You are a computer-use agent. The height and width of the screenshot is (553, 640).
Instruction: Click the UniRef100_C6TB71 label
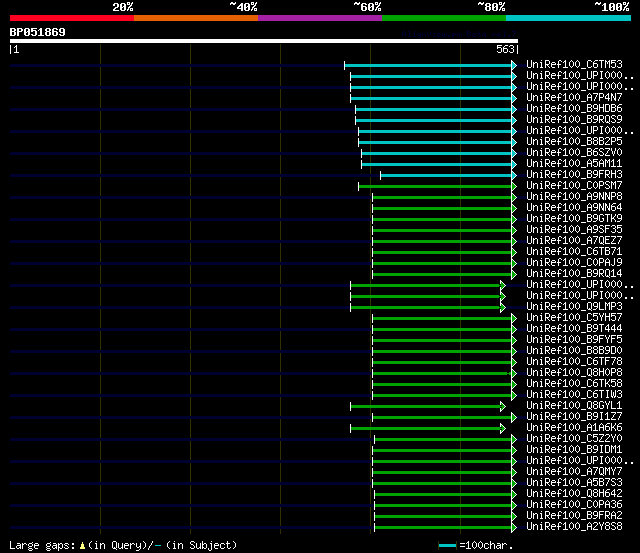[x=574, y=252]
